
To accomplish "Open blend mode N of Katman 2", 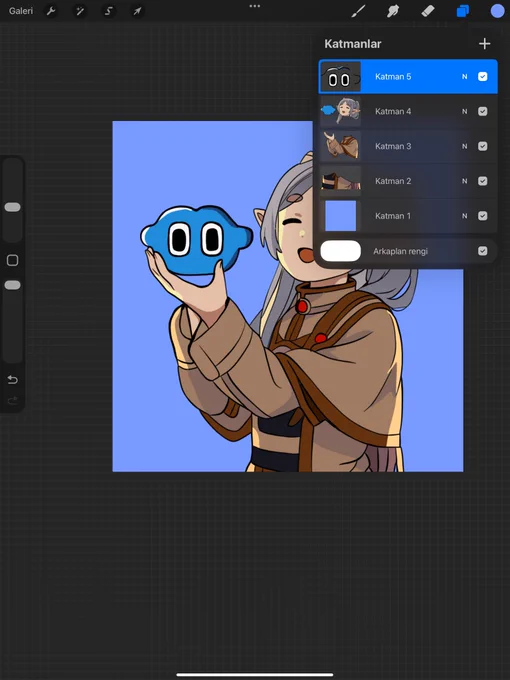I will (464, 181).
